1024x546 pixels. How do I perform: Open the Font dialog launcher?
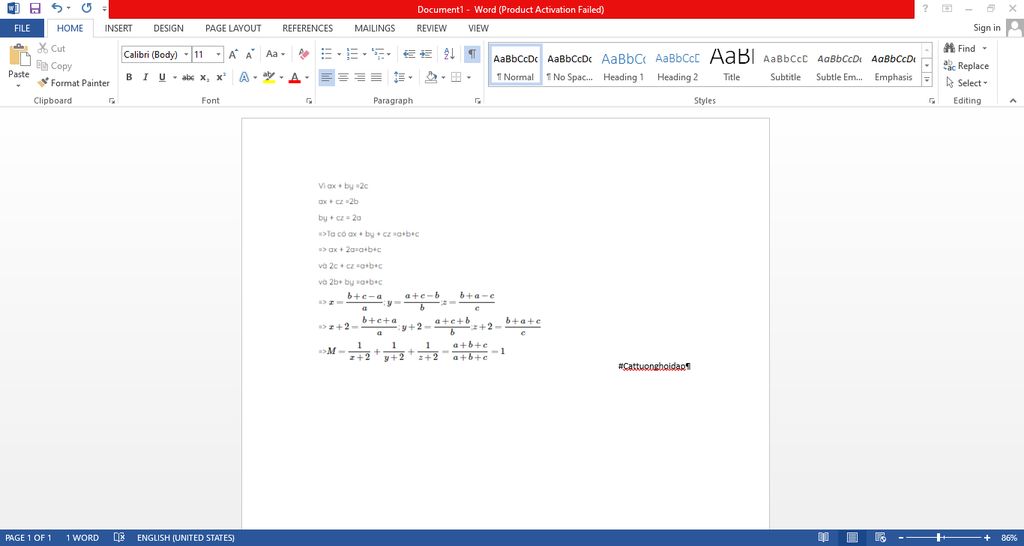click(x=309, y=101)
